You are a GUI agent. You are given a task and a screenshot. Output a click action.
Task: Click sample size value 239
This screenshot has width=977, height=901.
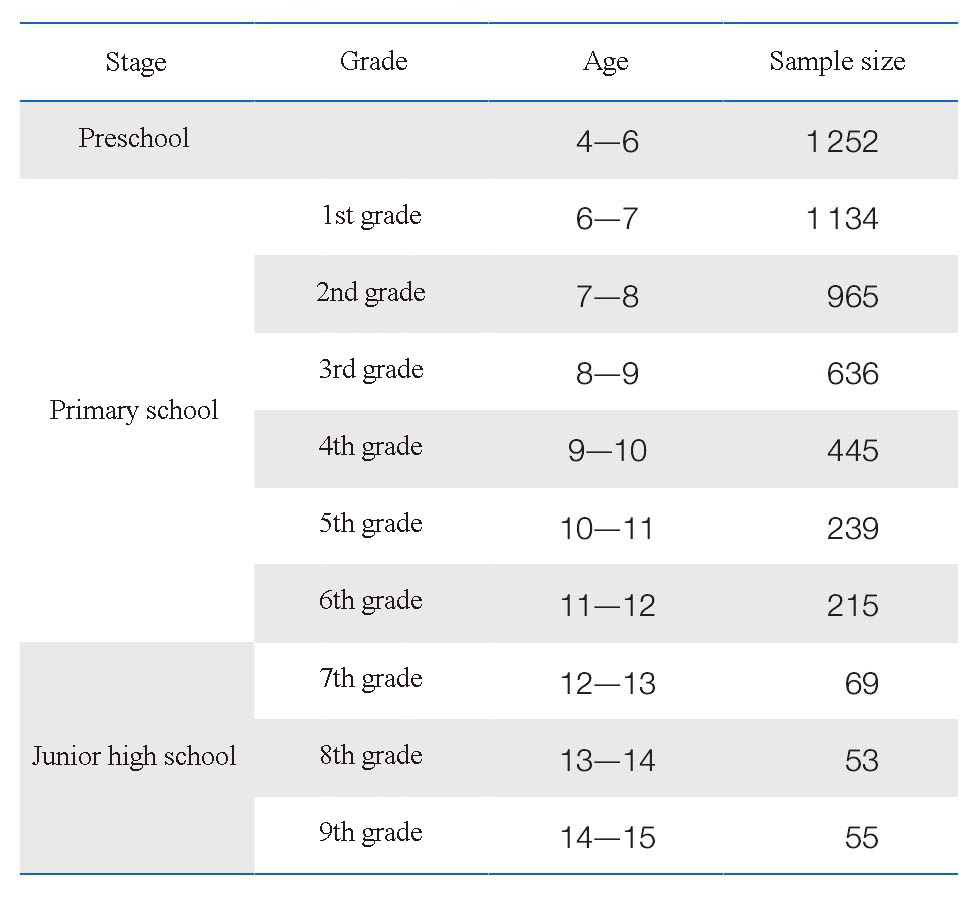pyautogui.click(x=853, y=529)
